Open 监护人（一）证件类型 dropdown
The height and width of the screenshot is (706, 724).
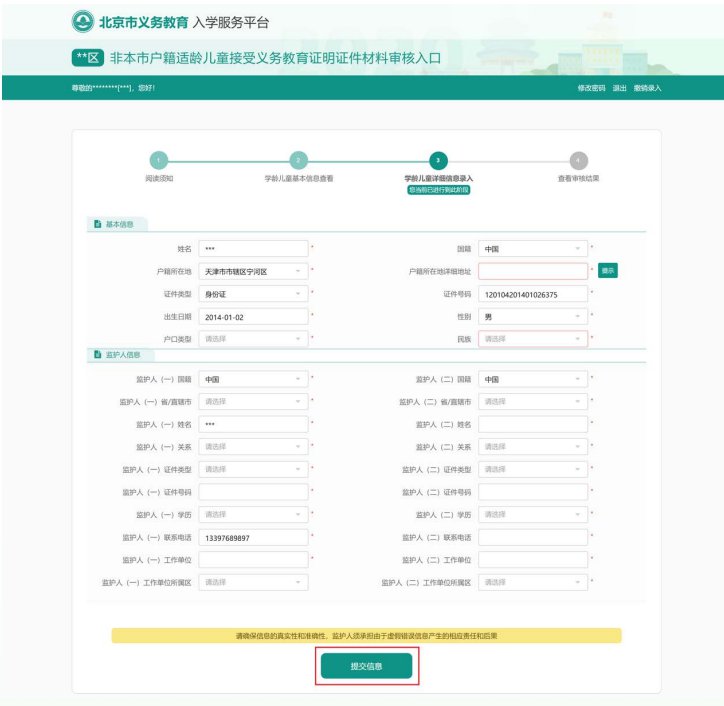pos(253,469)
